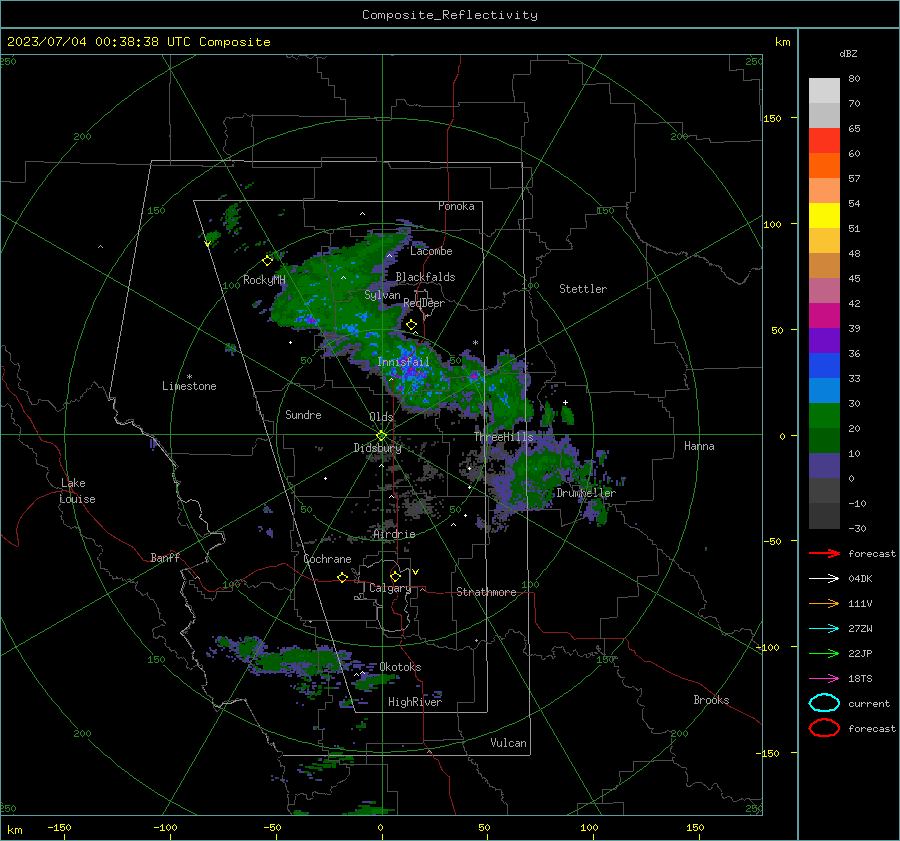Click the Didsbury city label
Viewport: 900px width, 841px height.
377,448
